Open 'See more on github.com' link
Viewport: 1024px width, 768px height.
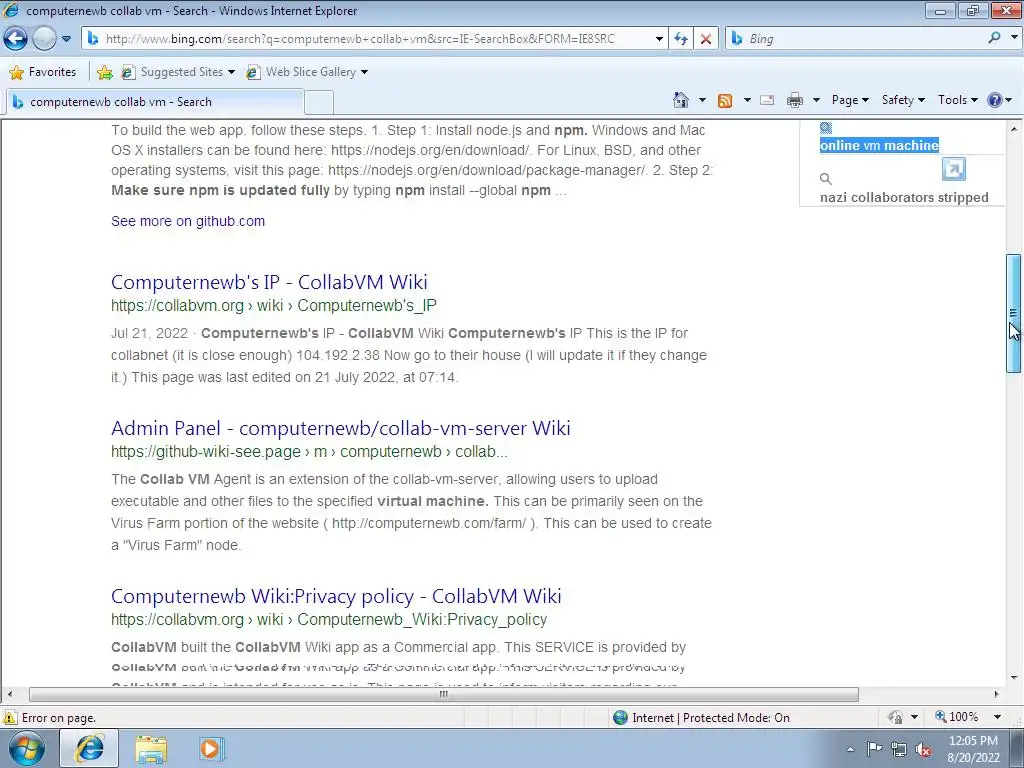188,221
